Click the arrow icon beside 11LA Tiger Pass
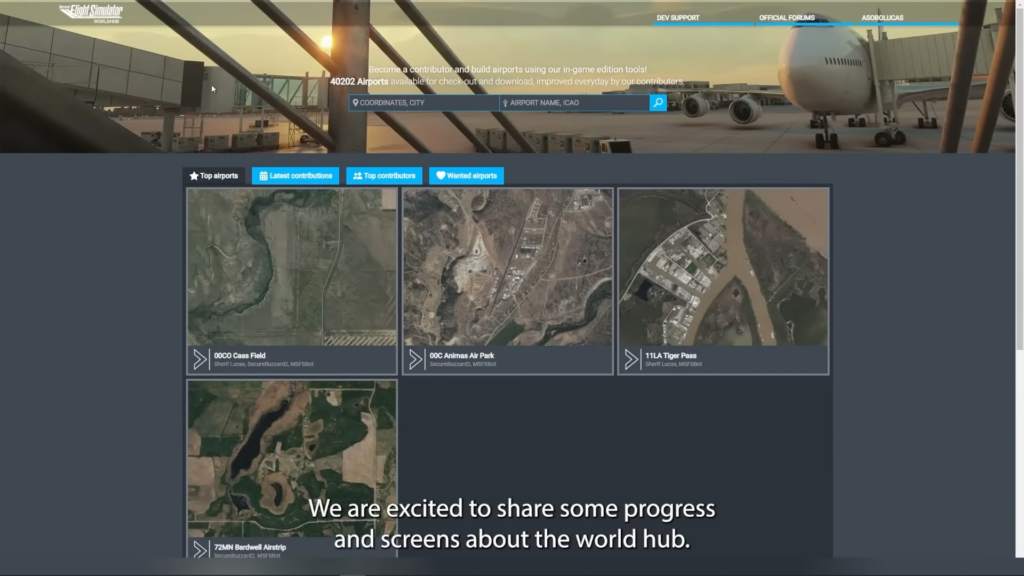The image size is (1024, 576). [x=631, y=359]
